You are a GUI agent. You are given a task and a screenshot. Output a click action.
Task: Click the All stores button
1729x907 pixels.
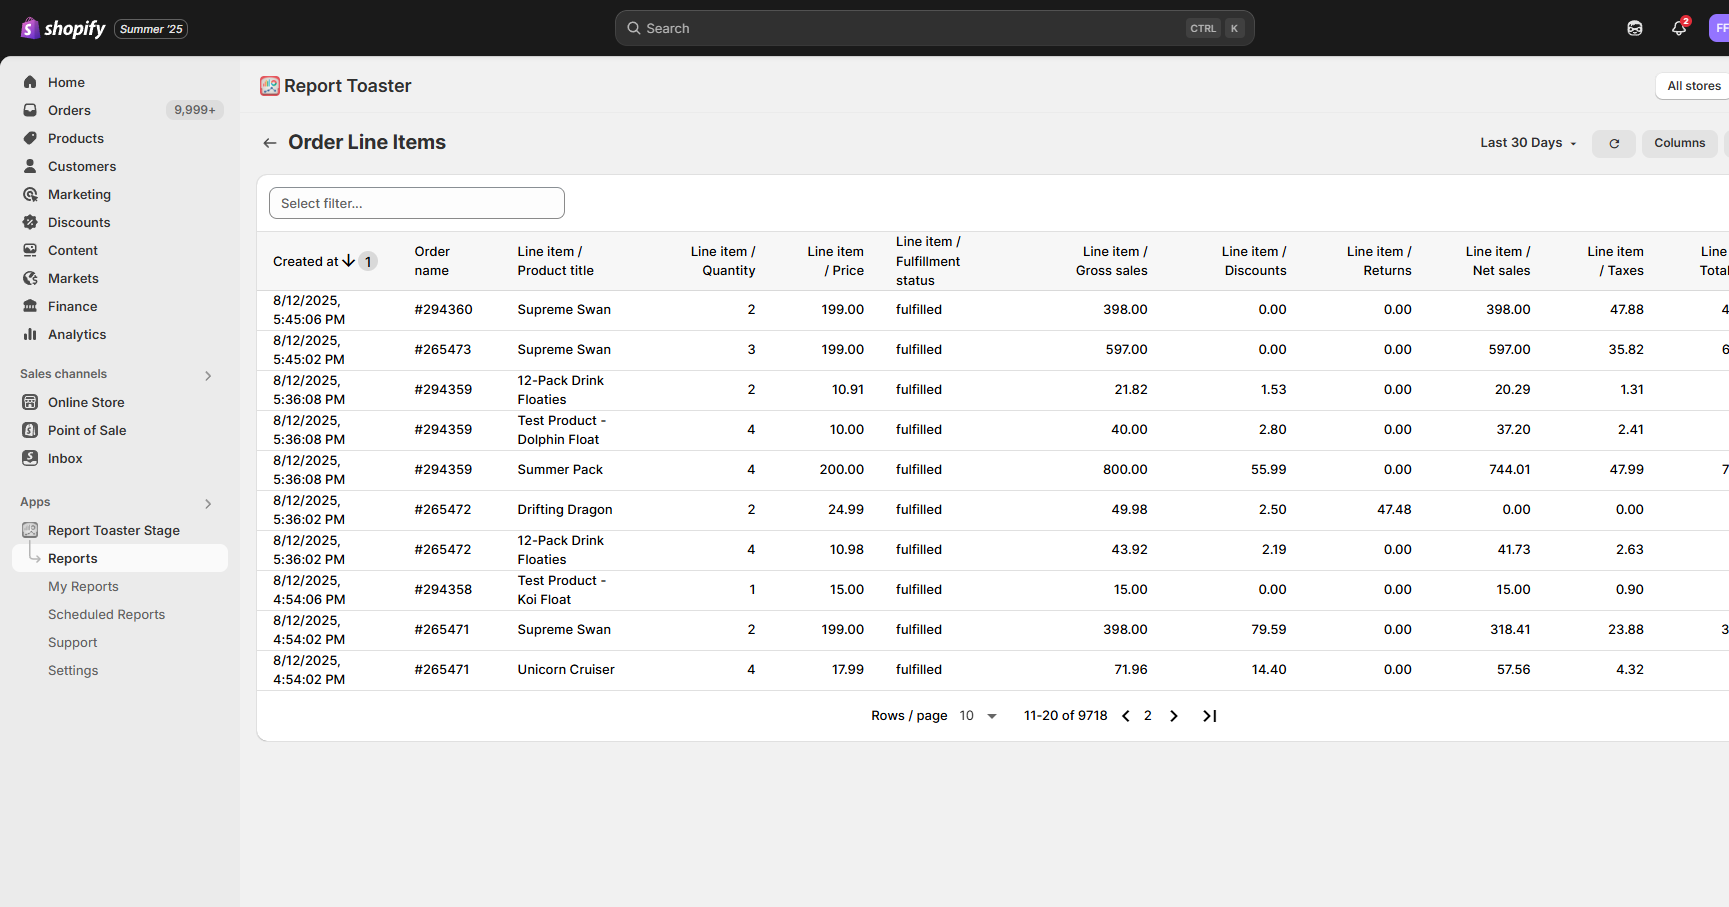(1693, 86)
